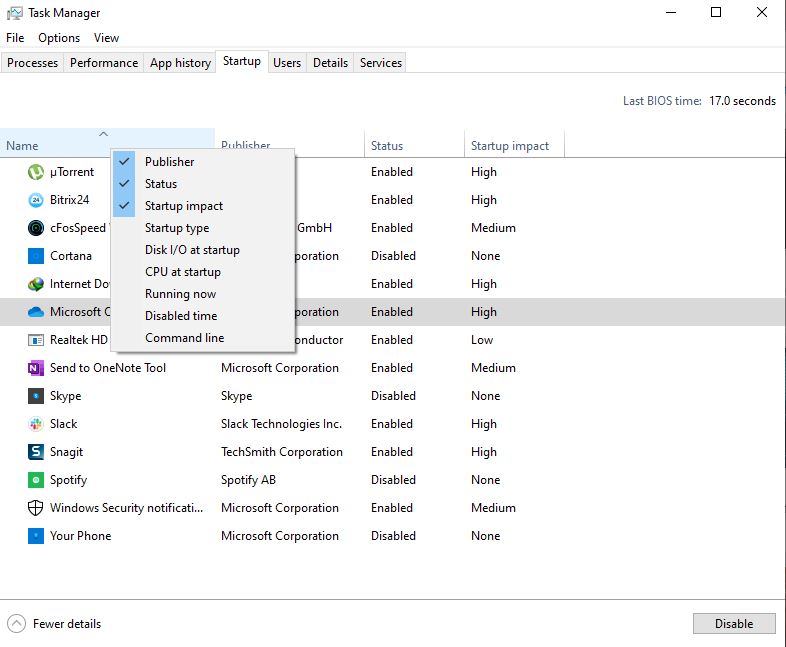
Task: Collapse view with Fewer details arrow
Action: (x=16, y=624)
